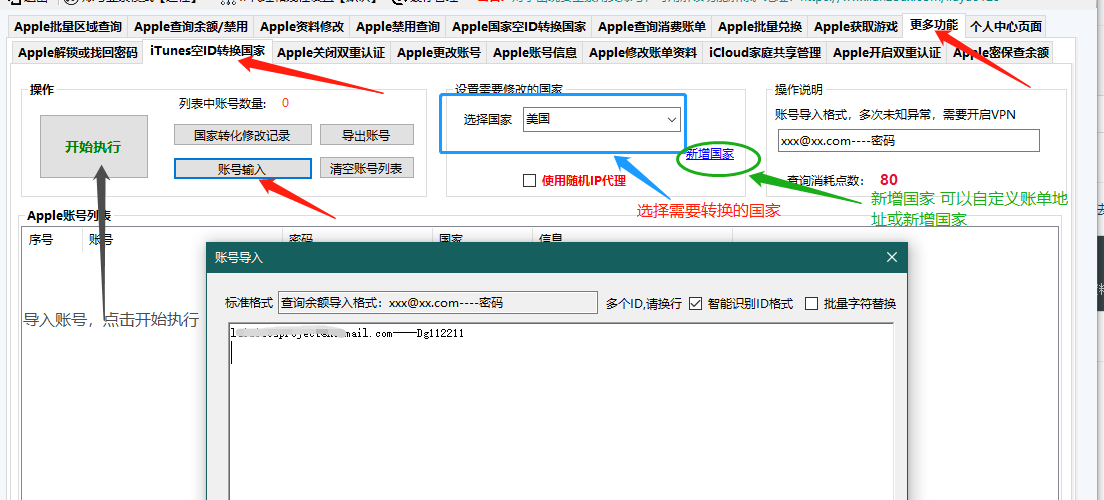Expand the 选择国家 dropdown
The height and width of the screenshot is (500, 1104).
tap(602, 120)
